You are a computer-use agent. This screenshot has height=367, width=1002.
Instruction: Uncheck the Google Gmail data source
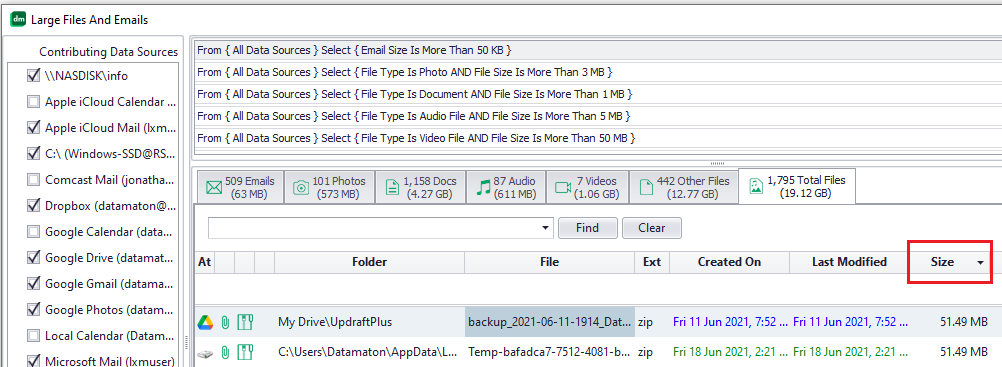(33, 283)
